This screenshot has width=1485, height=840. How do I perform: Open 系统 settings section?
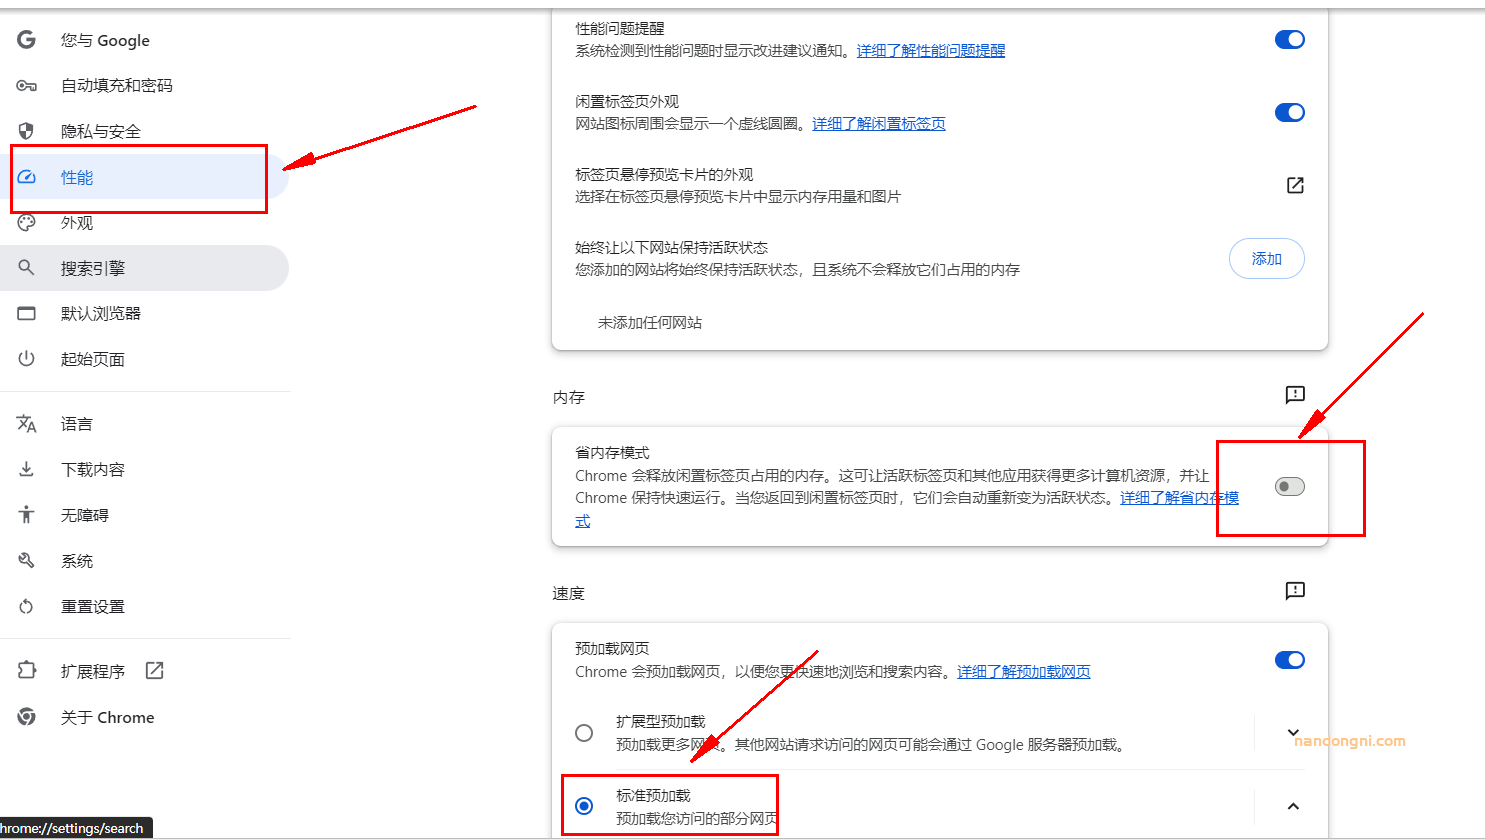pos(145,561)
